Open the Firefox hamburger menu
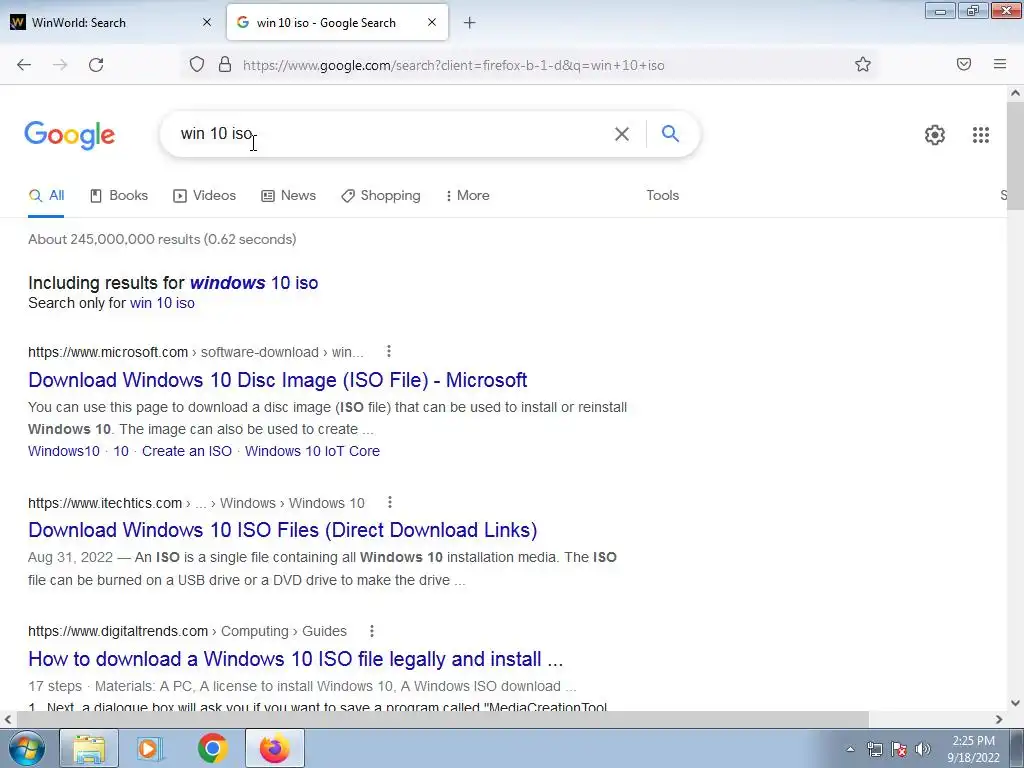This screenshot has height=768, width=1024. click(x=1000, y=64)
